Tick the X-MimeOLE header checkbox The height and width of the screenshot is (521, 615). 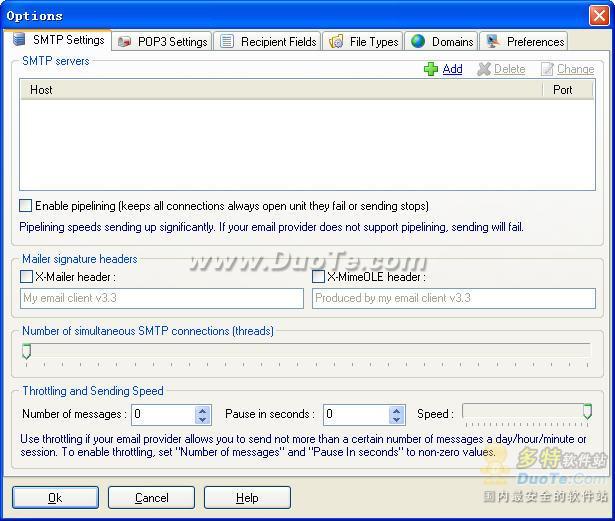click(x=318, y=277)
